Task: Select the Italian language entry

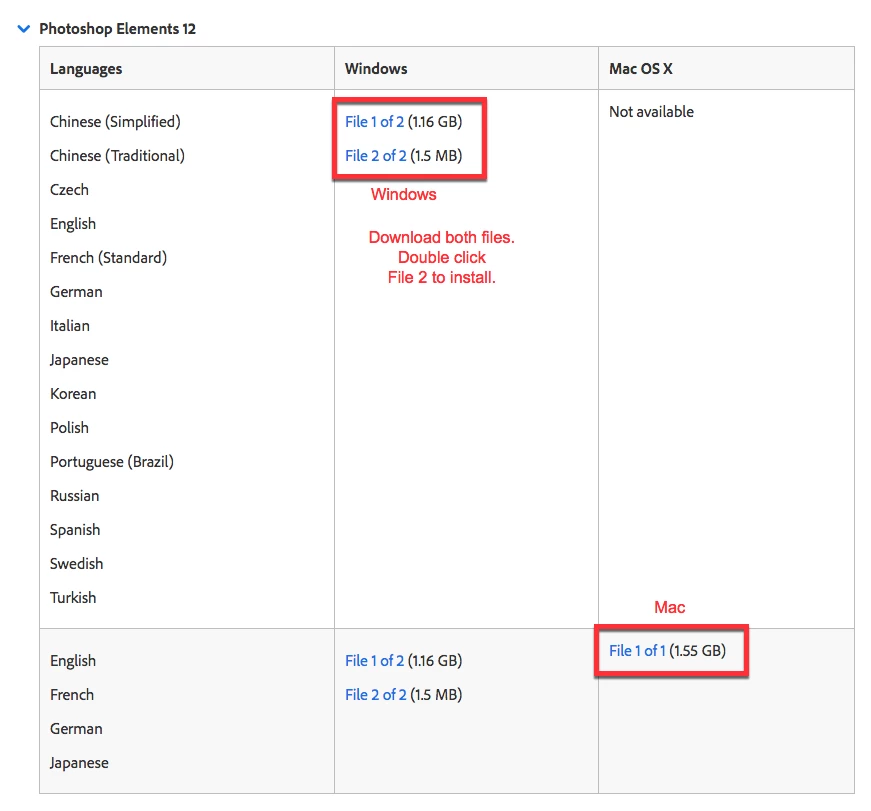Action: 70,326
